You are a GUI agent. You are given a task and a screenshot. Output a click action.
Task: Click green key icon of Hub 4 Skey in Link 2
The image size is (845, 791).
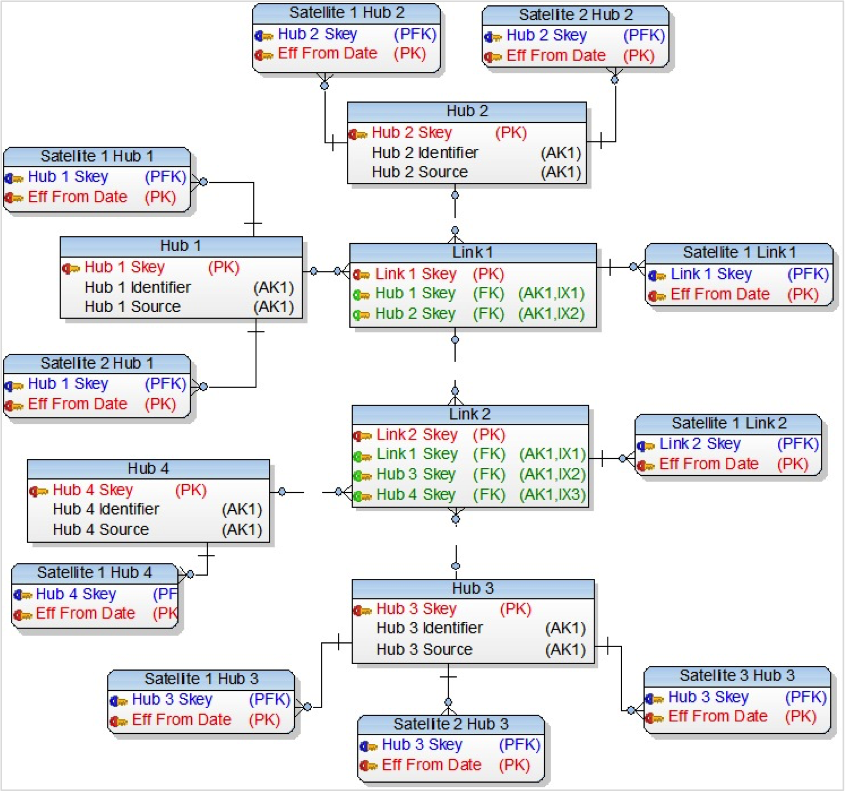coord(362,496)
